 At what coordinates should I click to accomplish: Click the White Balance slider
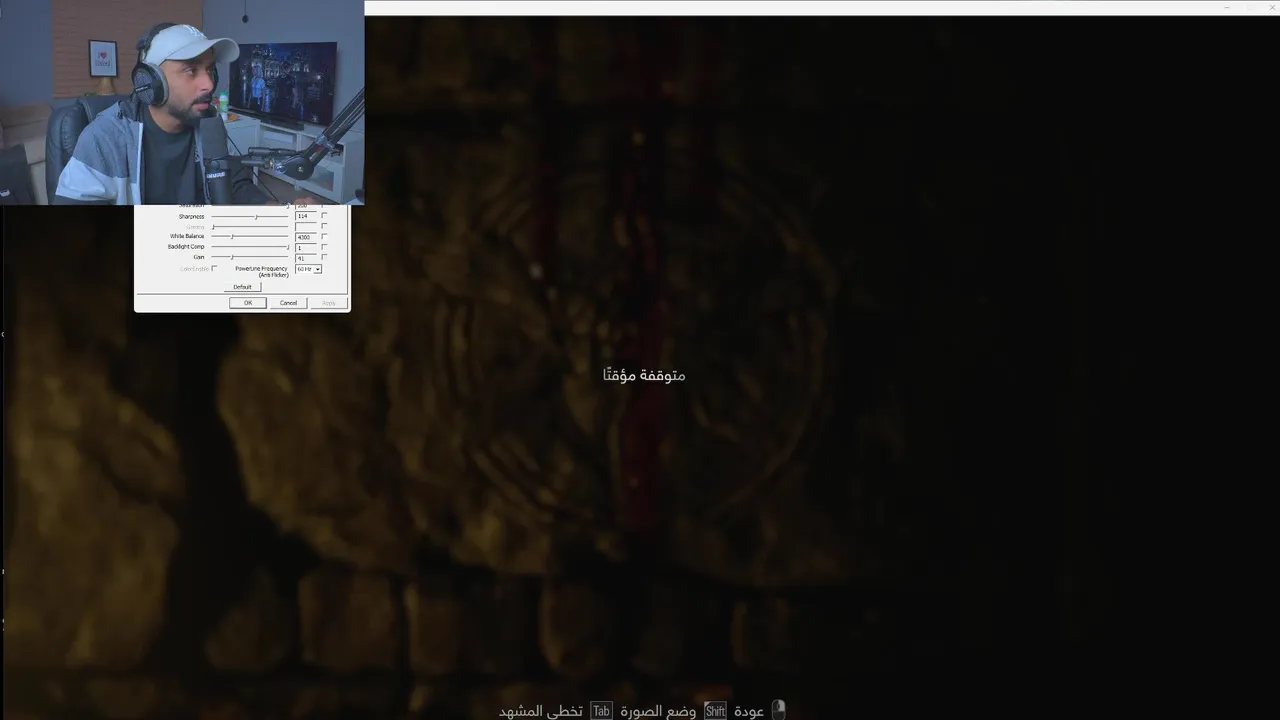[250, 237]
